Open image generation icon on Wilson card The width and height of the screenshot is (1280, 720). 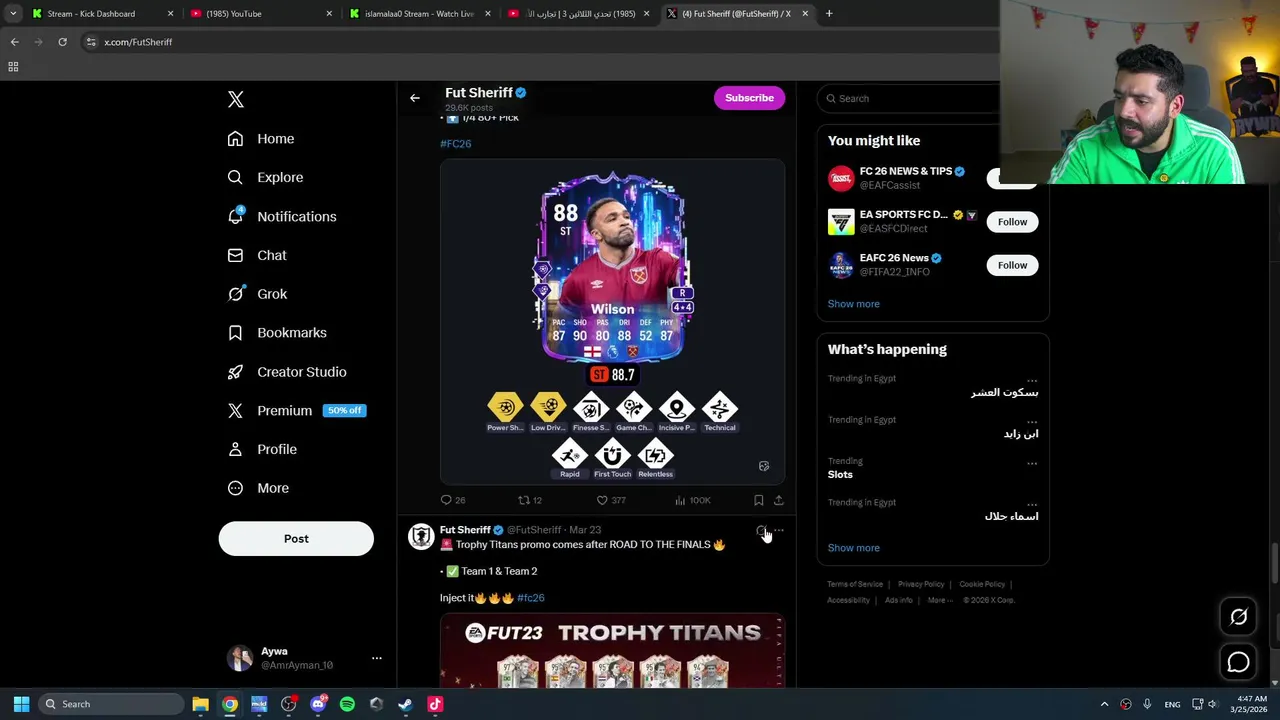tap(764, 466)
